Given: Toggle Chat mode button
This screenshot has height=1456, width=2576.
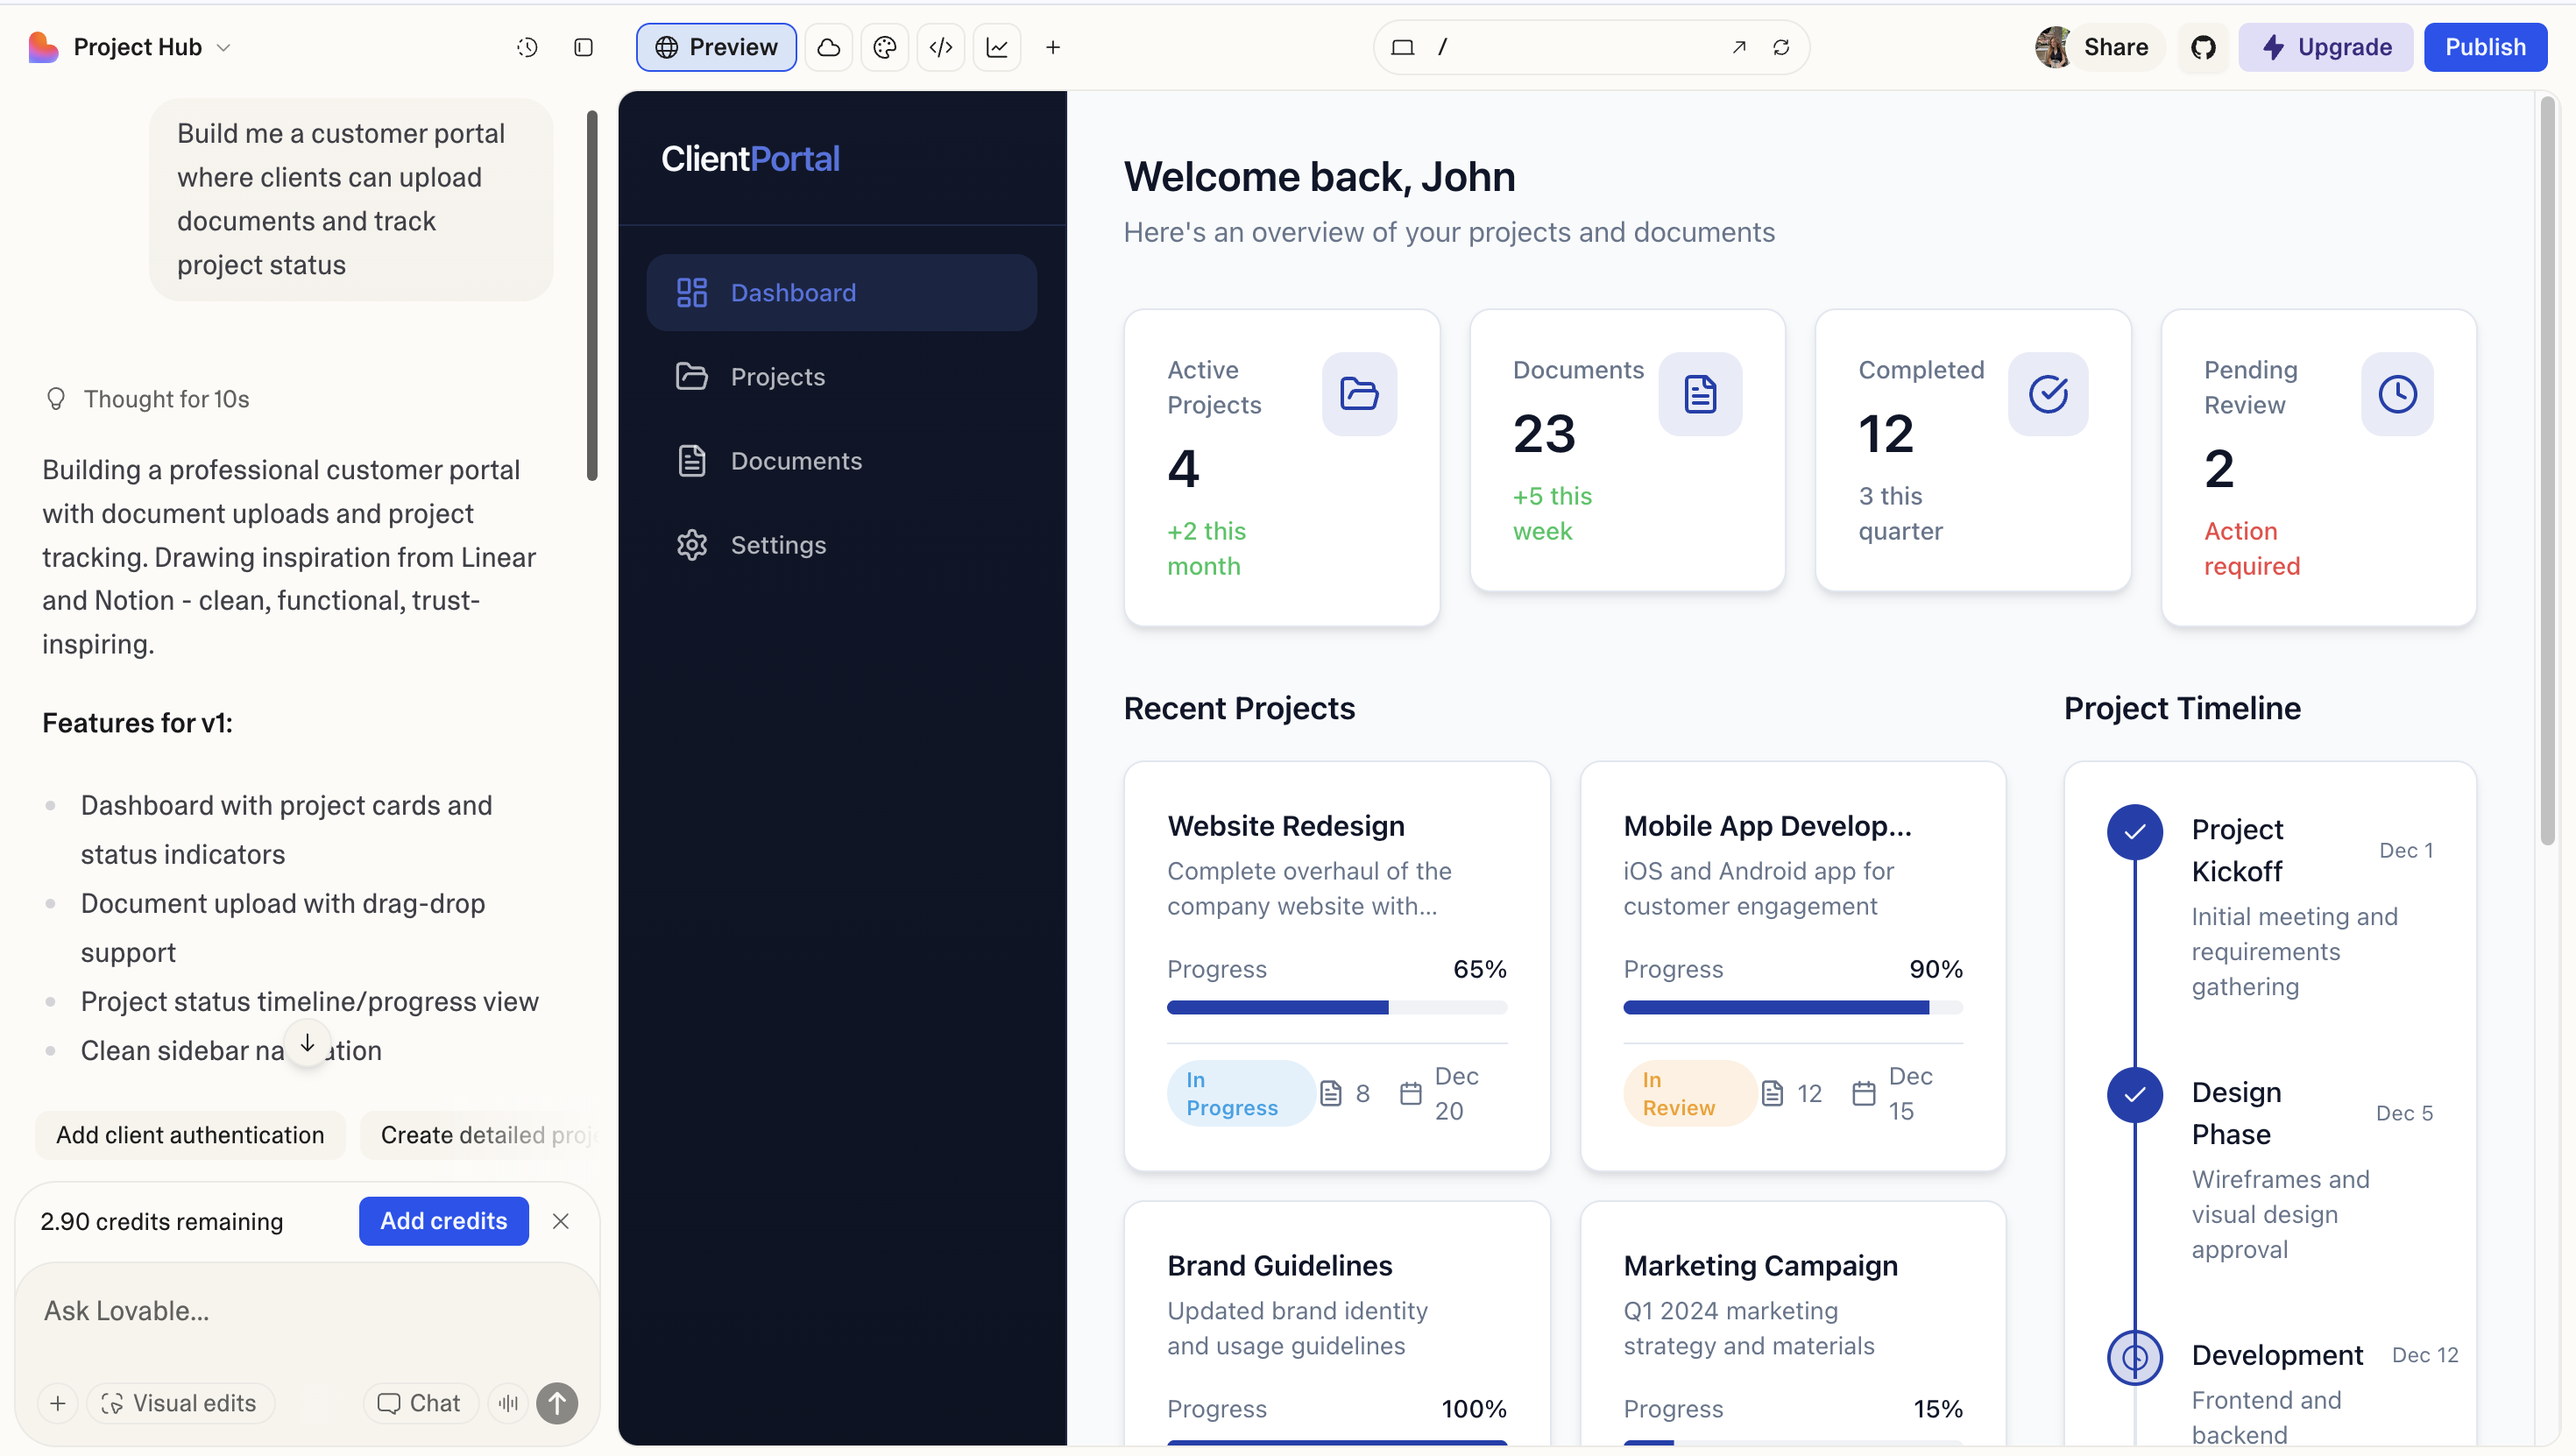Looking at the screenshot, I should [x=420, y=1403].
